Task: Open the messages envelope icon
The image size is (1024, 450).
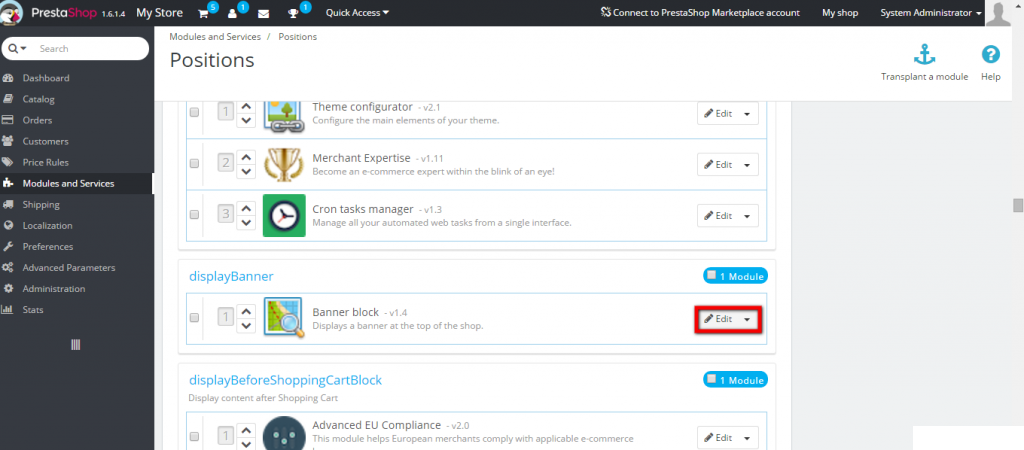Action: click(x=263, y=13)
